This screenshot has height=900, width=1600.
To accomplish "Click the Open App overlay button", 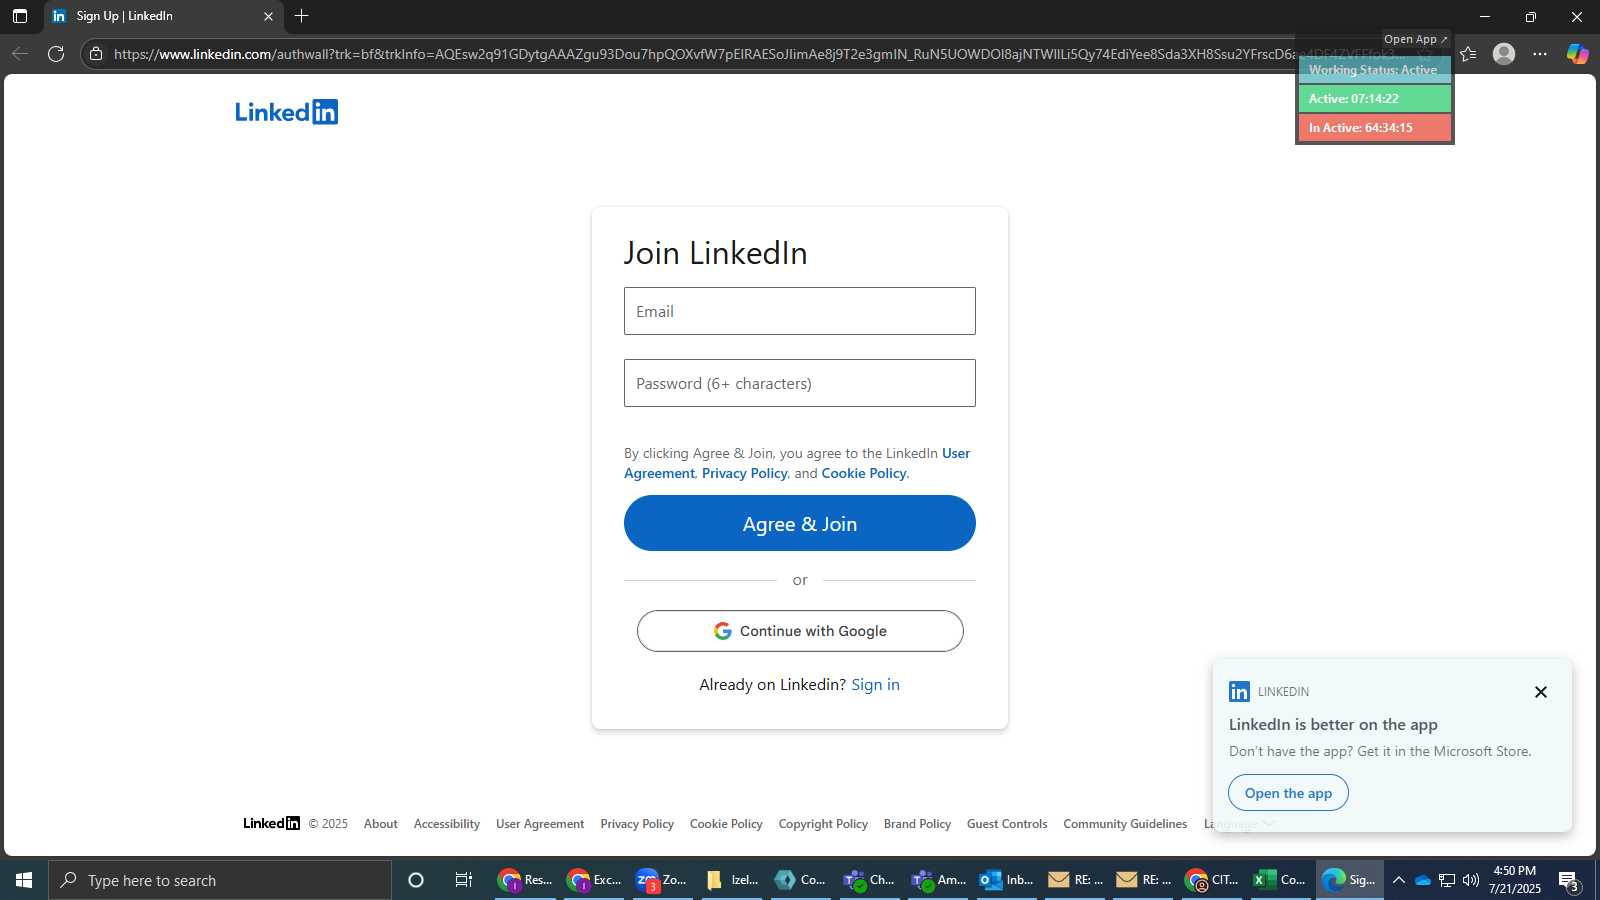I will (1415, 39).
